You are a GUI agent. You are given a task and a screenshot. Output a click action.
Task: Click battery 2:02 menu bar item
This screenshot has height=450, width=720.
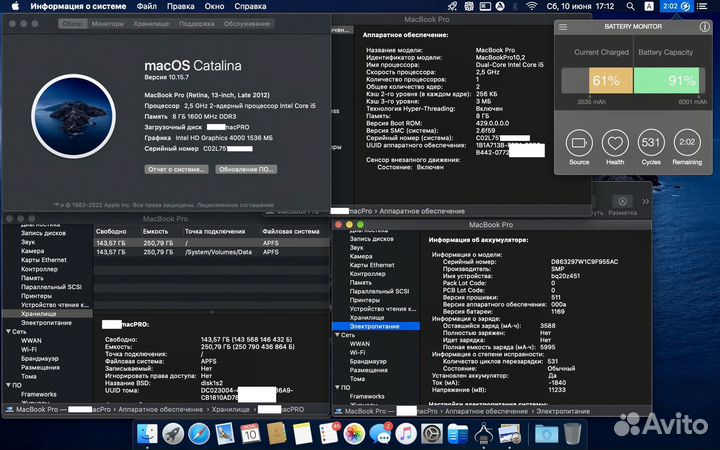pyautogui.click(x=676, y=6)
